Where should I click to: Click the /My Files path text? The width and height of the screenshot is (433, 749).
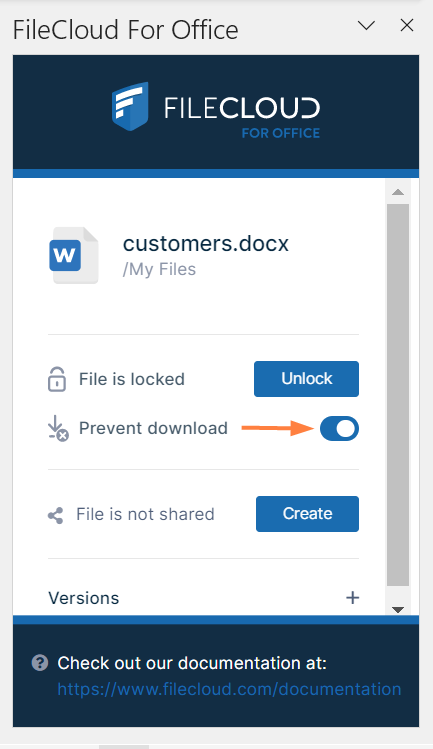pos(159,269)
